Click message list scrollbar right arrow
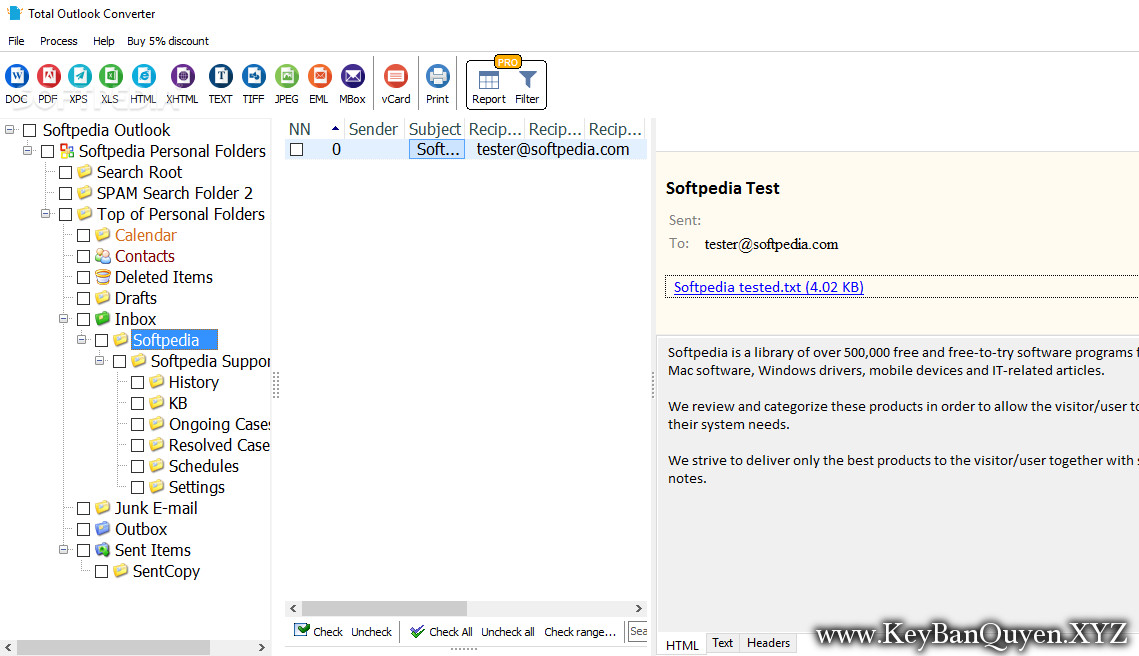 click(639, 608)
